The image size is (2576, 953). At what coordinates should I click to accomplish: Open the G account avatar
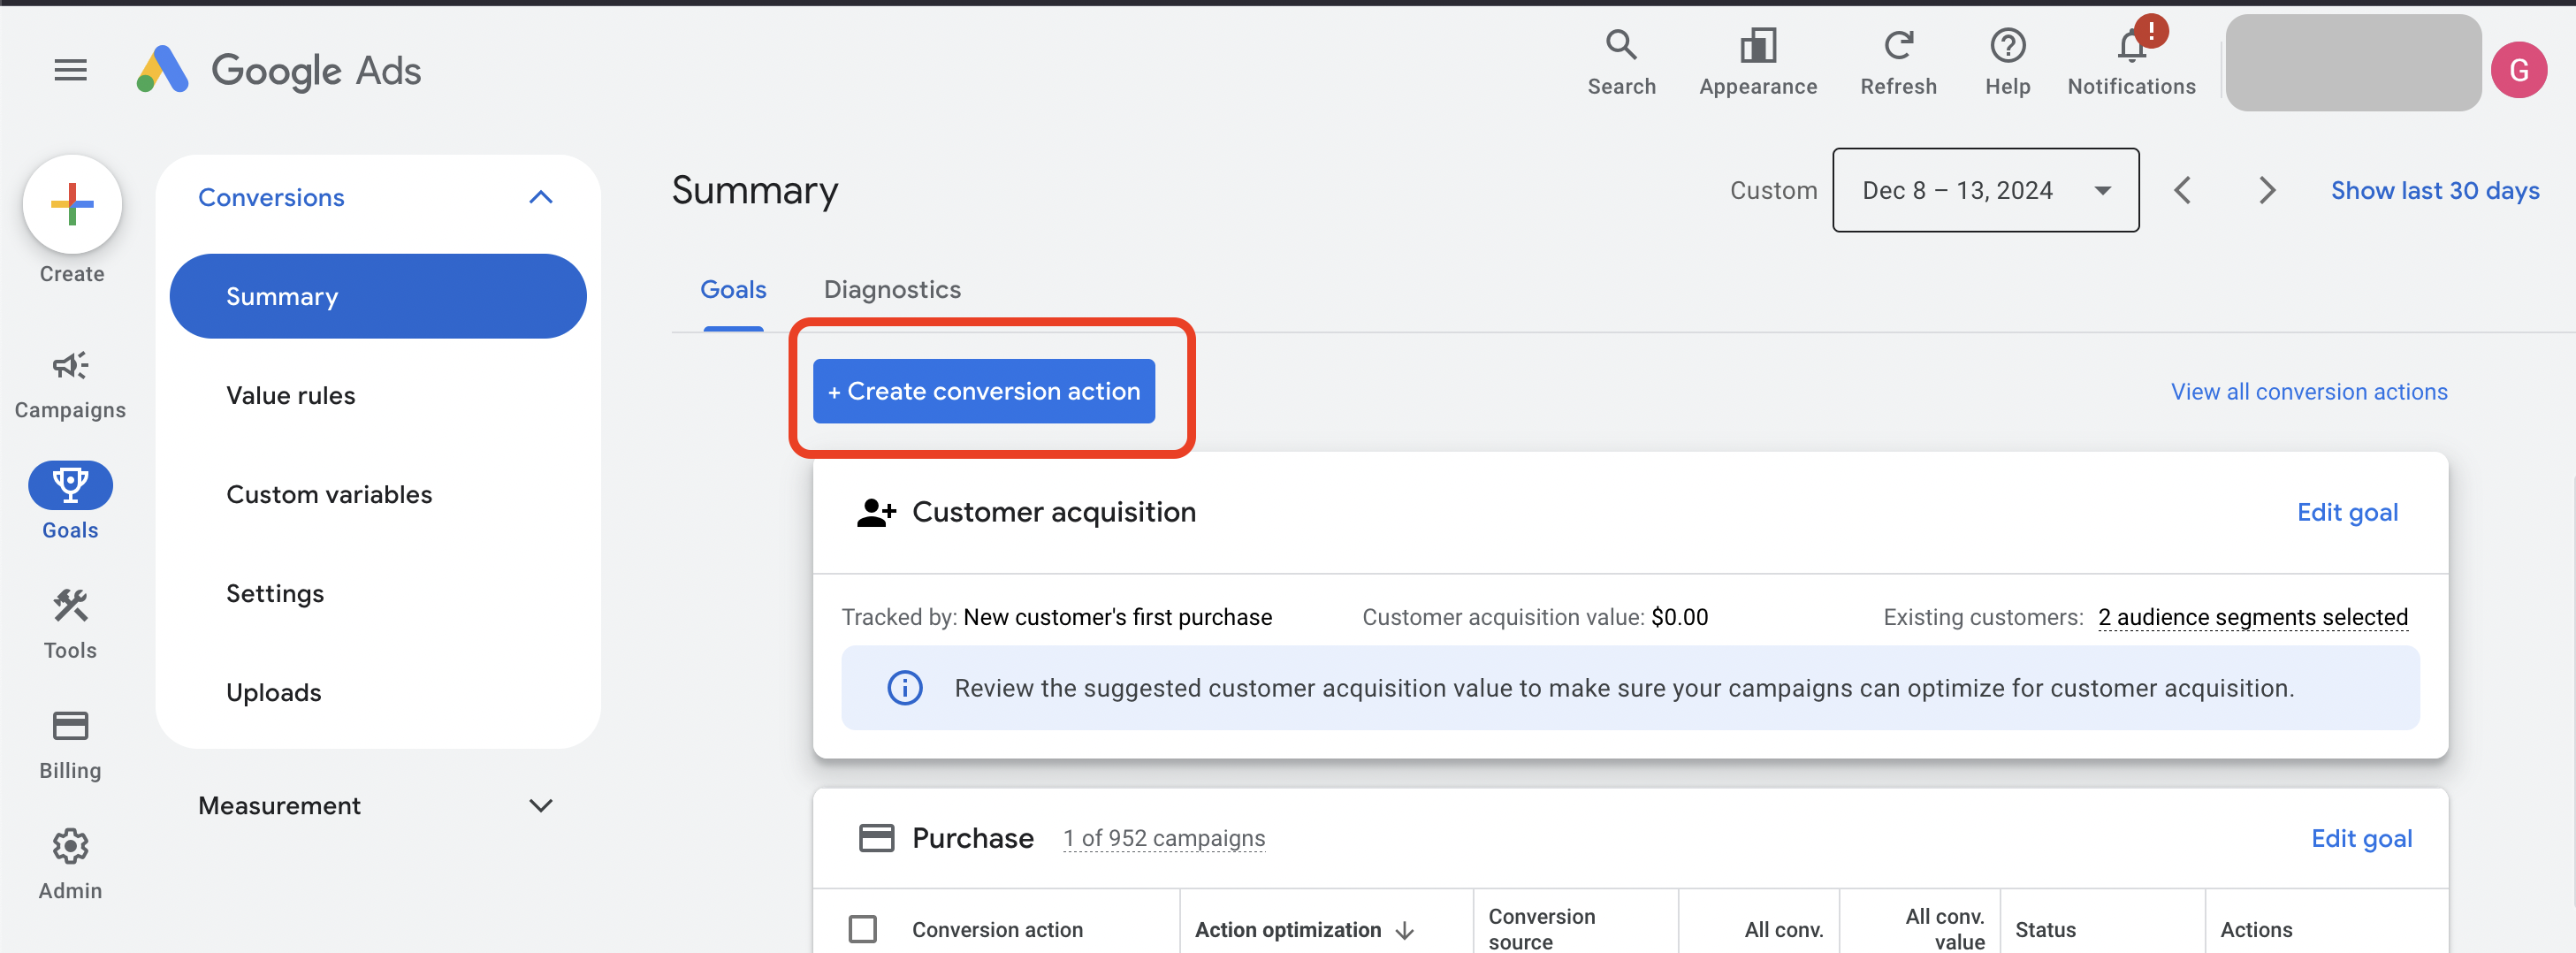coord(2518,70)
